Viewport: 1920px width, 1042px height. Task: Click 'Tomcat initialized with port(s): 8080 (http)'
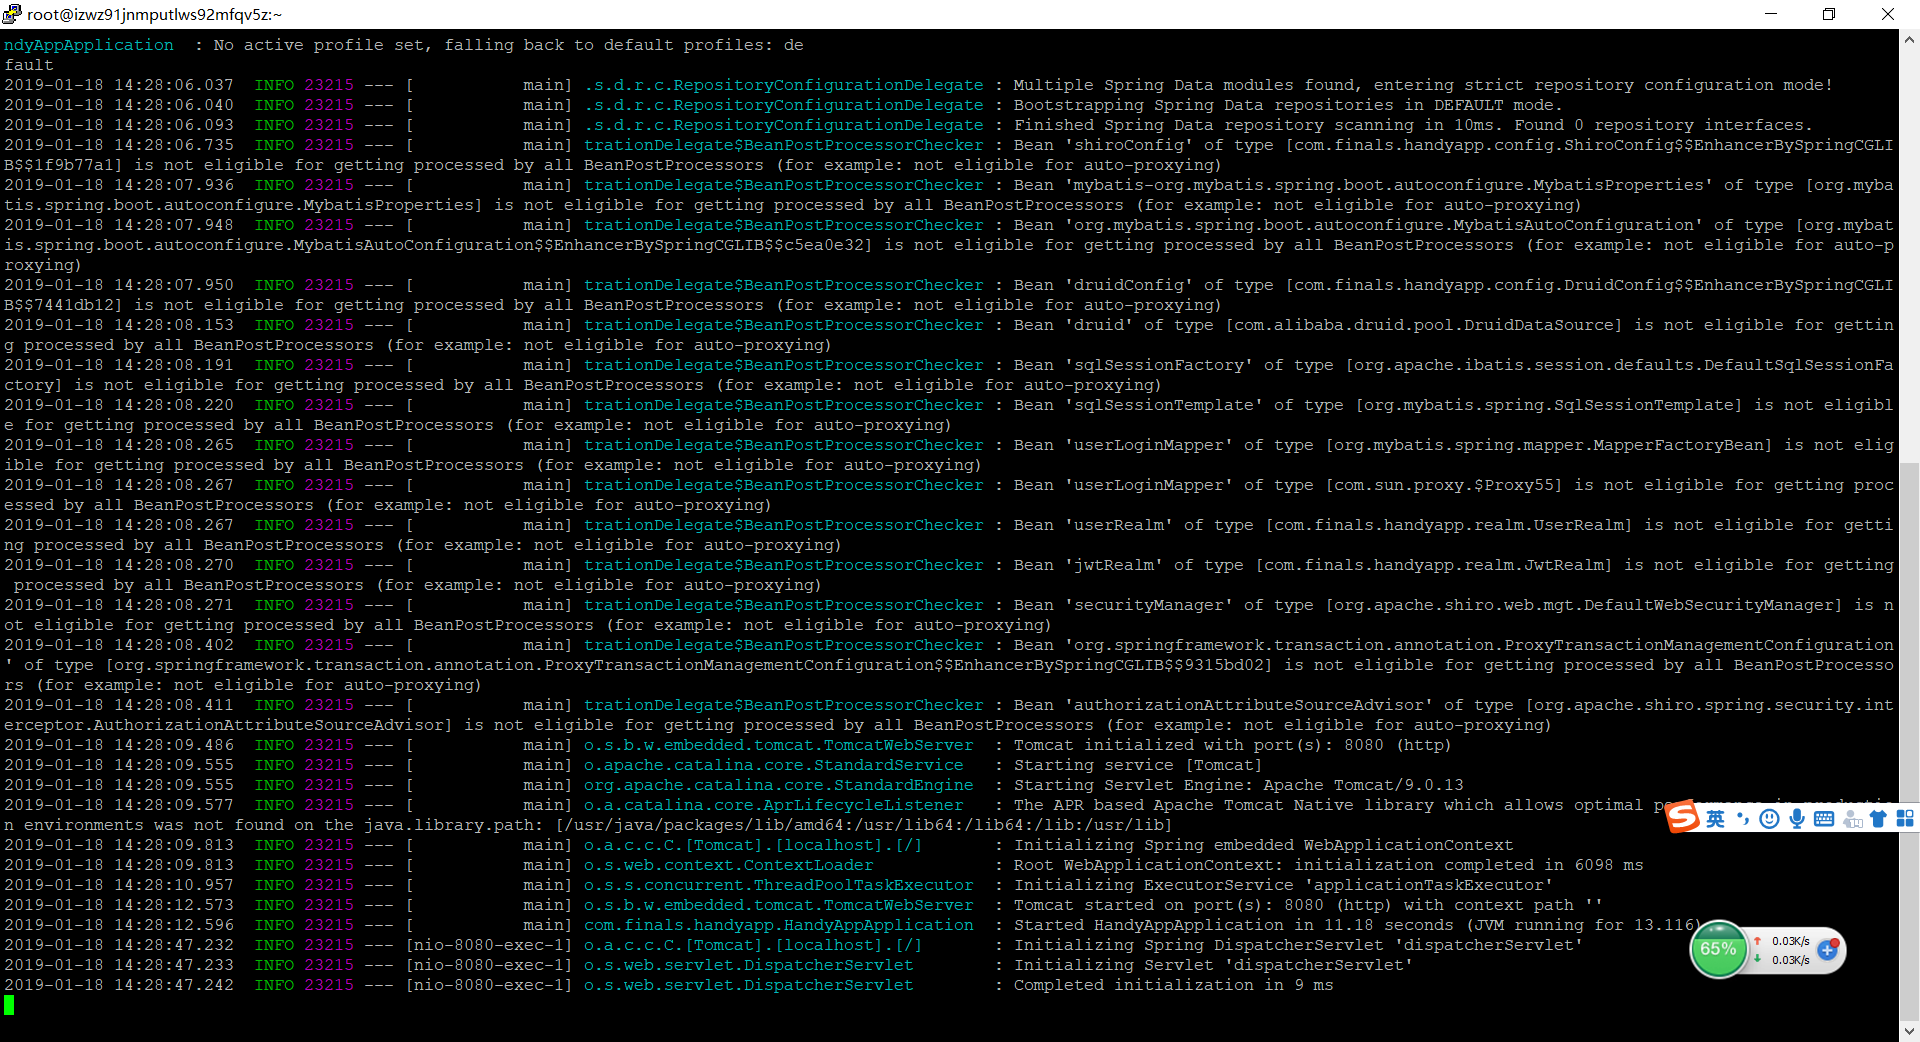(x=1232, y=745)
